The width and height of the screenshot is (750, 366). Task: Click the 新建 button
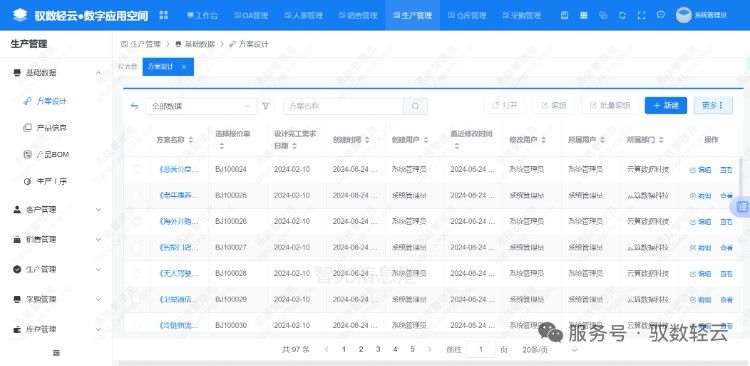[666, 106]
